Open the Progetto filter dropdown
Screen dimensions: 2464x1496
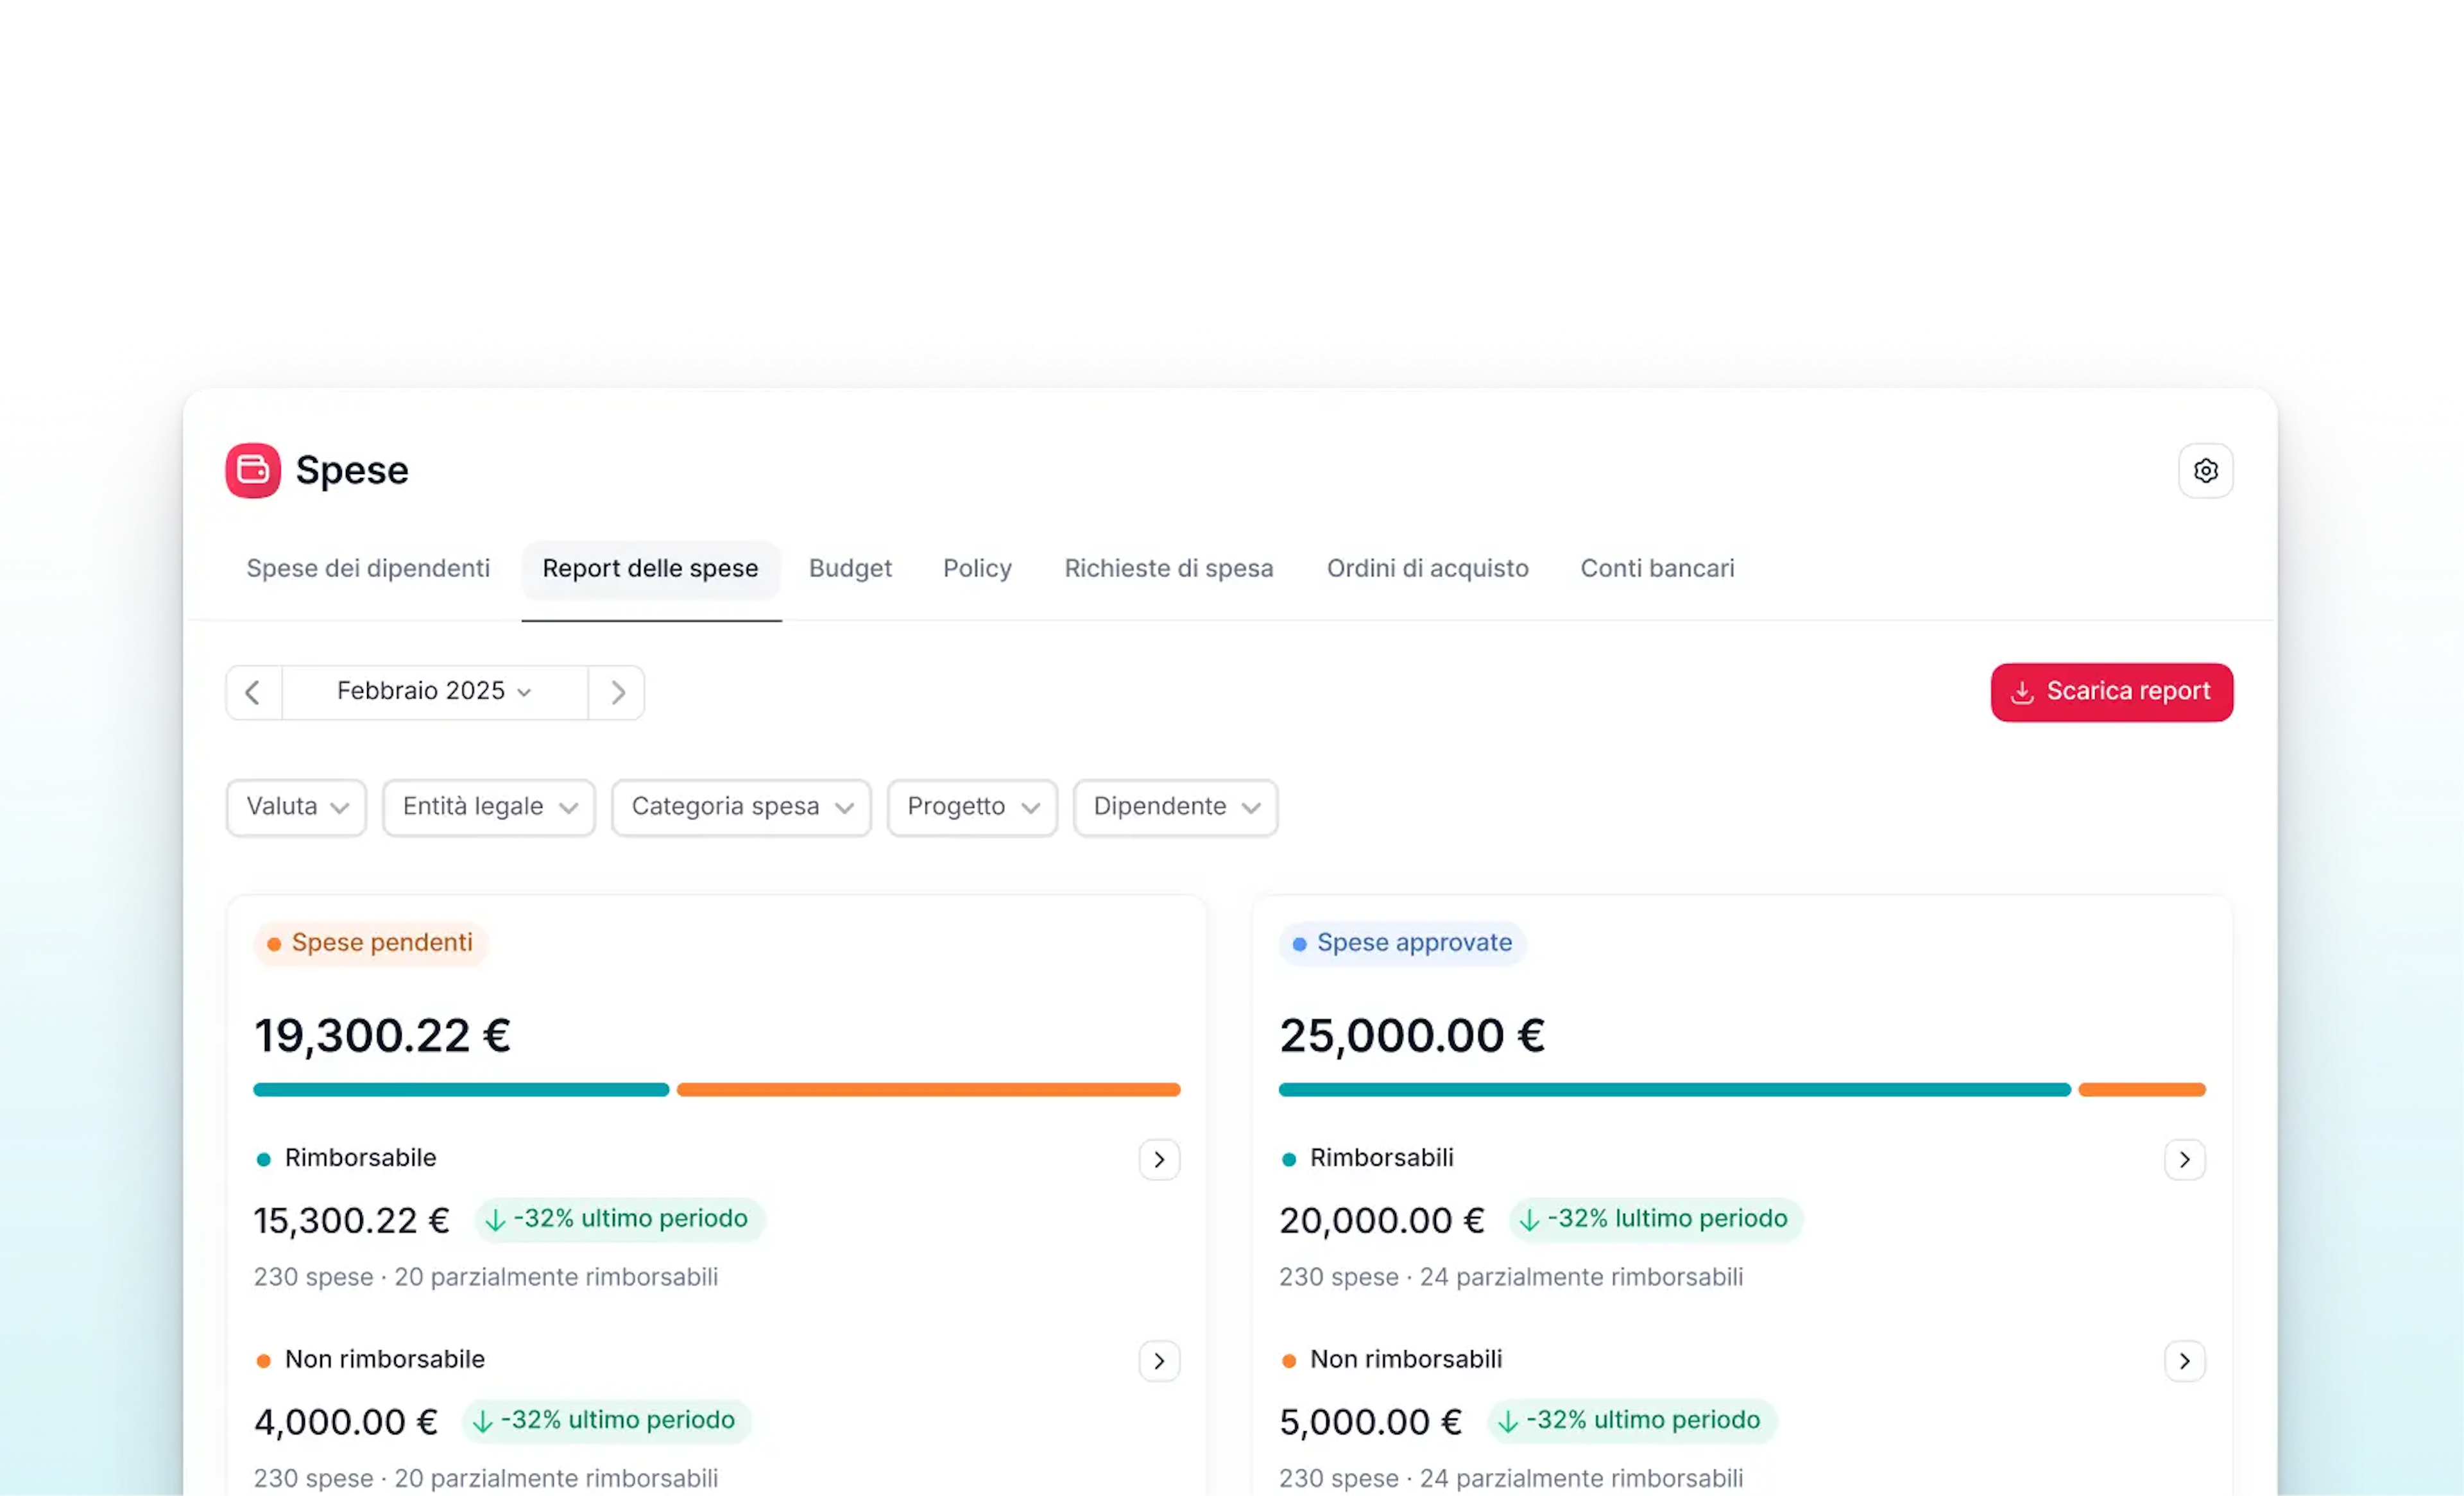[971, 807]
